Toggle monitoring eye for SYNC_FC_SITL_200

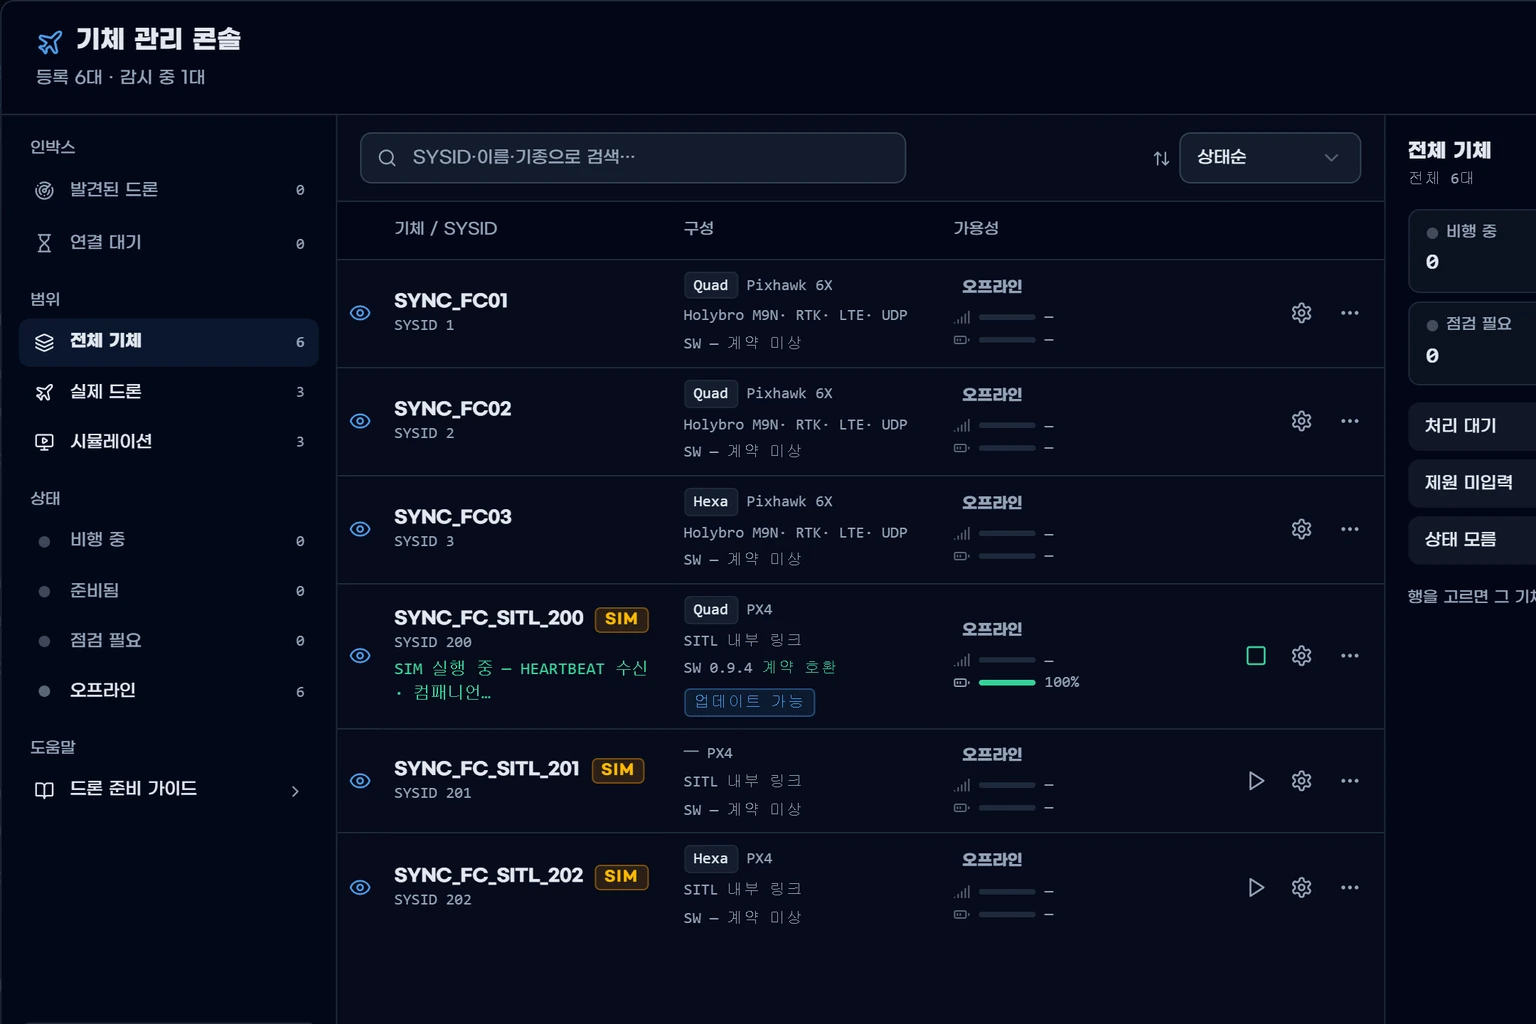click(360, 656)
